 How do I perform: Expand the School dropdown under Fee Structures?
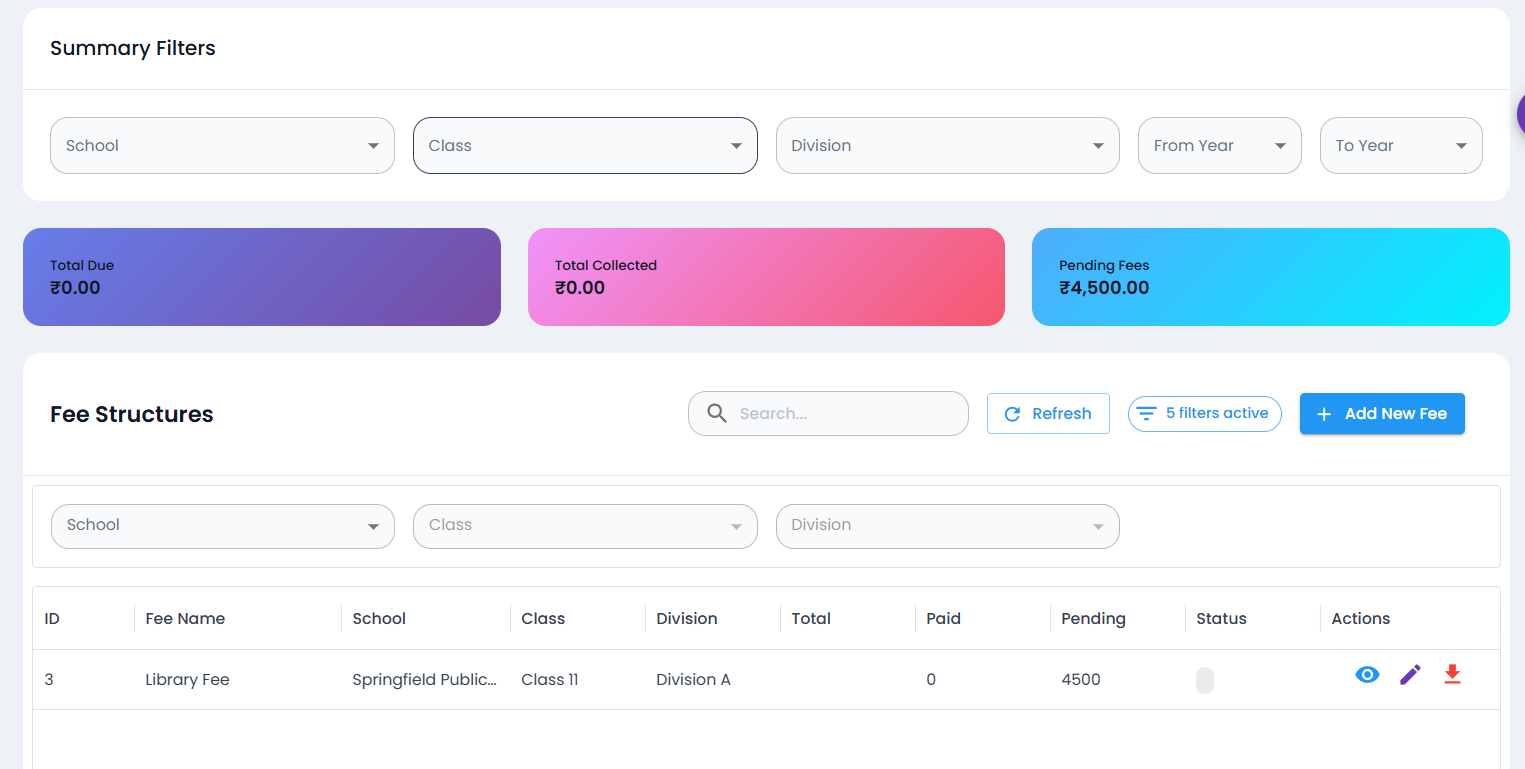point(222,525)
